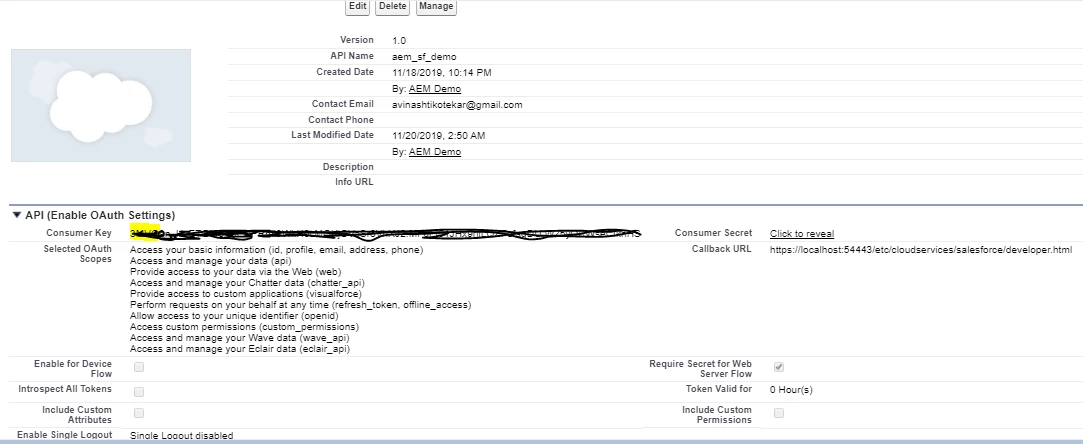Click the Delete button
The width and height of the screenshot is (1083, 444).
[392, 7]
